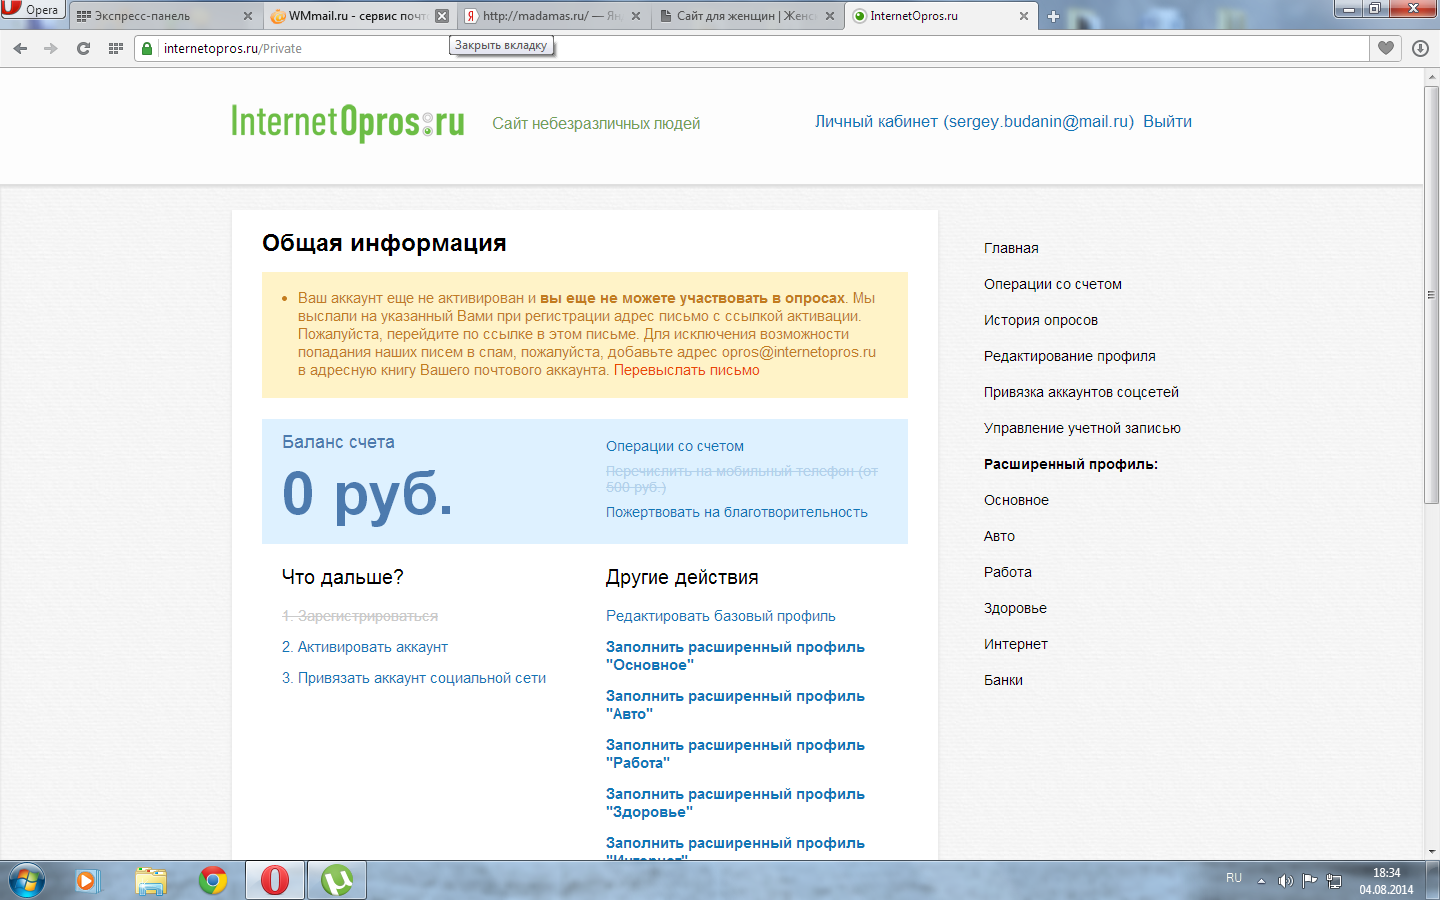
Task: Open Операции со счетом in sidebar
Action: pyautogui.click(x=1053, y=284)
